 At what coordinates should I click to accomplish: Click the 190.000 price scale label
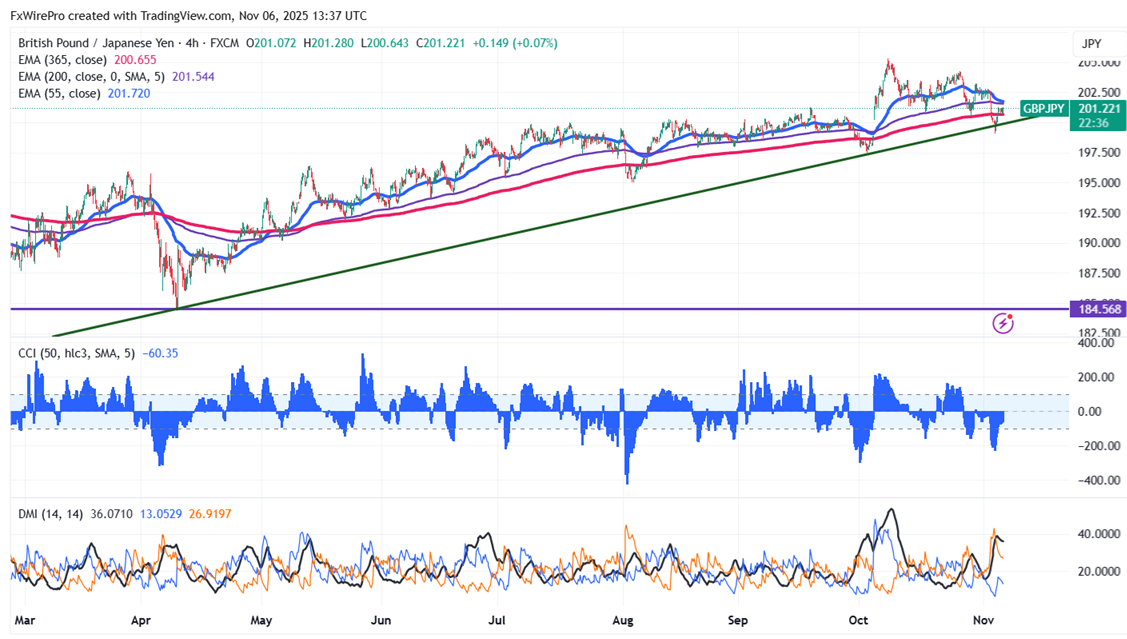point(1099,243)
